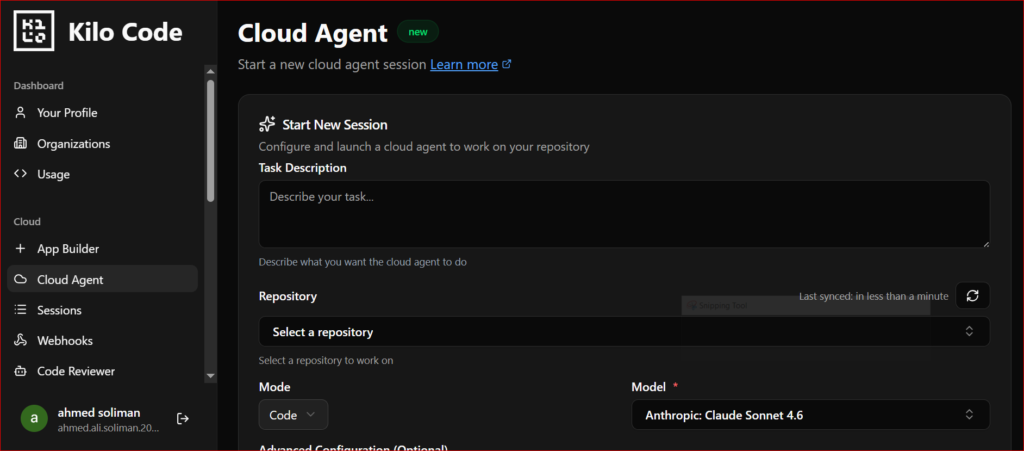The image size is (1024, 451).
Task: Click the email under ahmed soliman
Action: tap(108, 428)
